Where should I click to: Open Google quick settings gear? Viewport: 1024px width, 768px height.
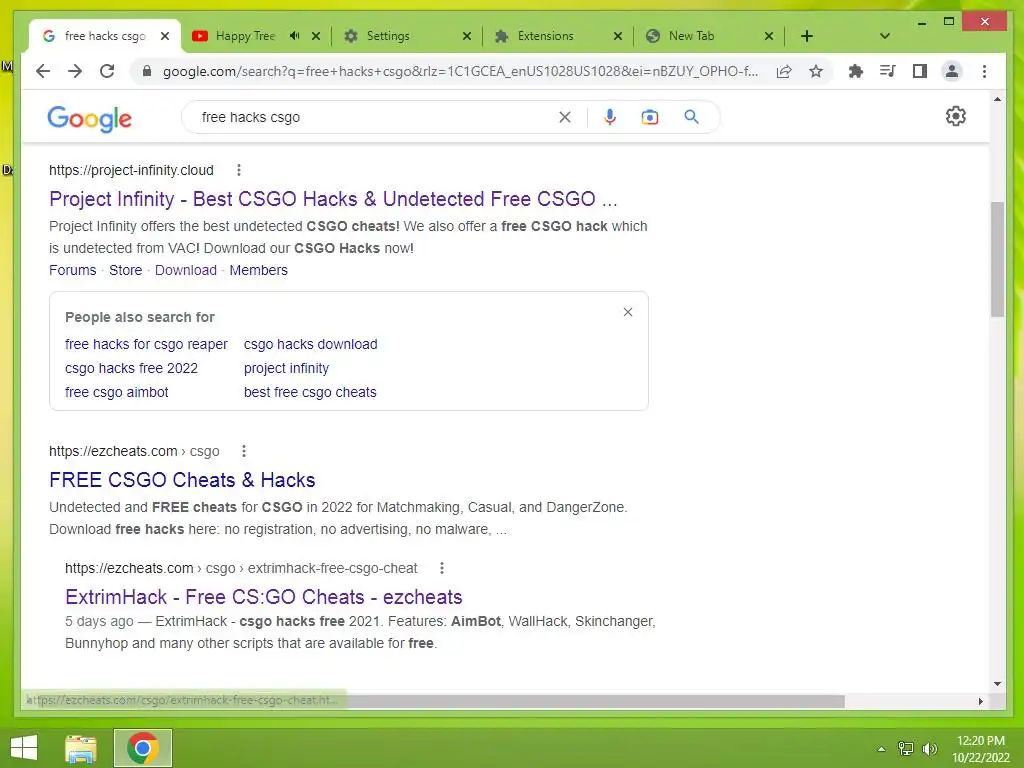pyautogui.click(x=955, y=116)
